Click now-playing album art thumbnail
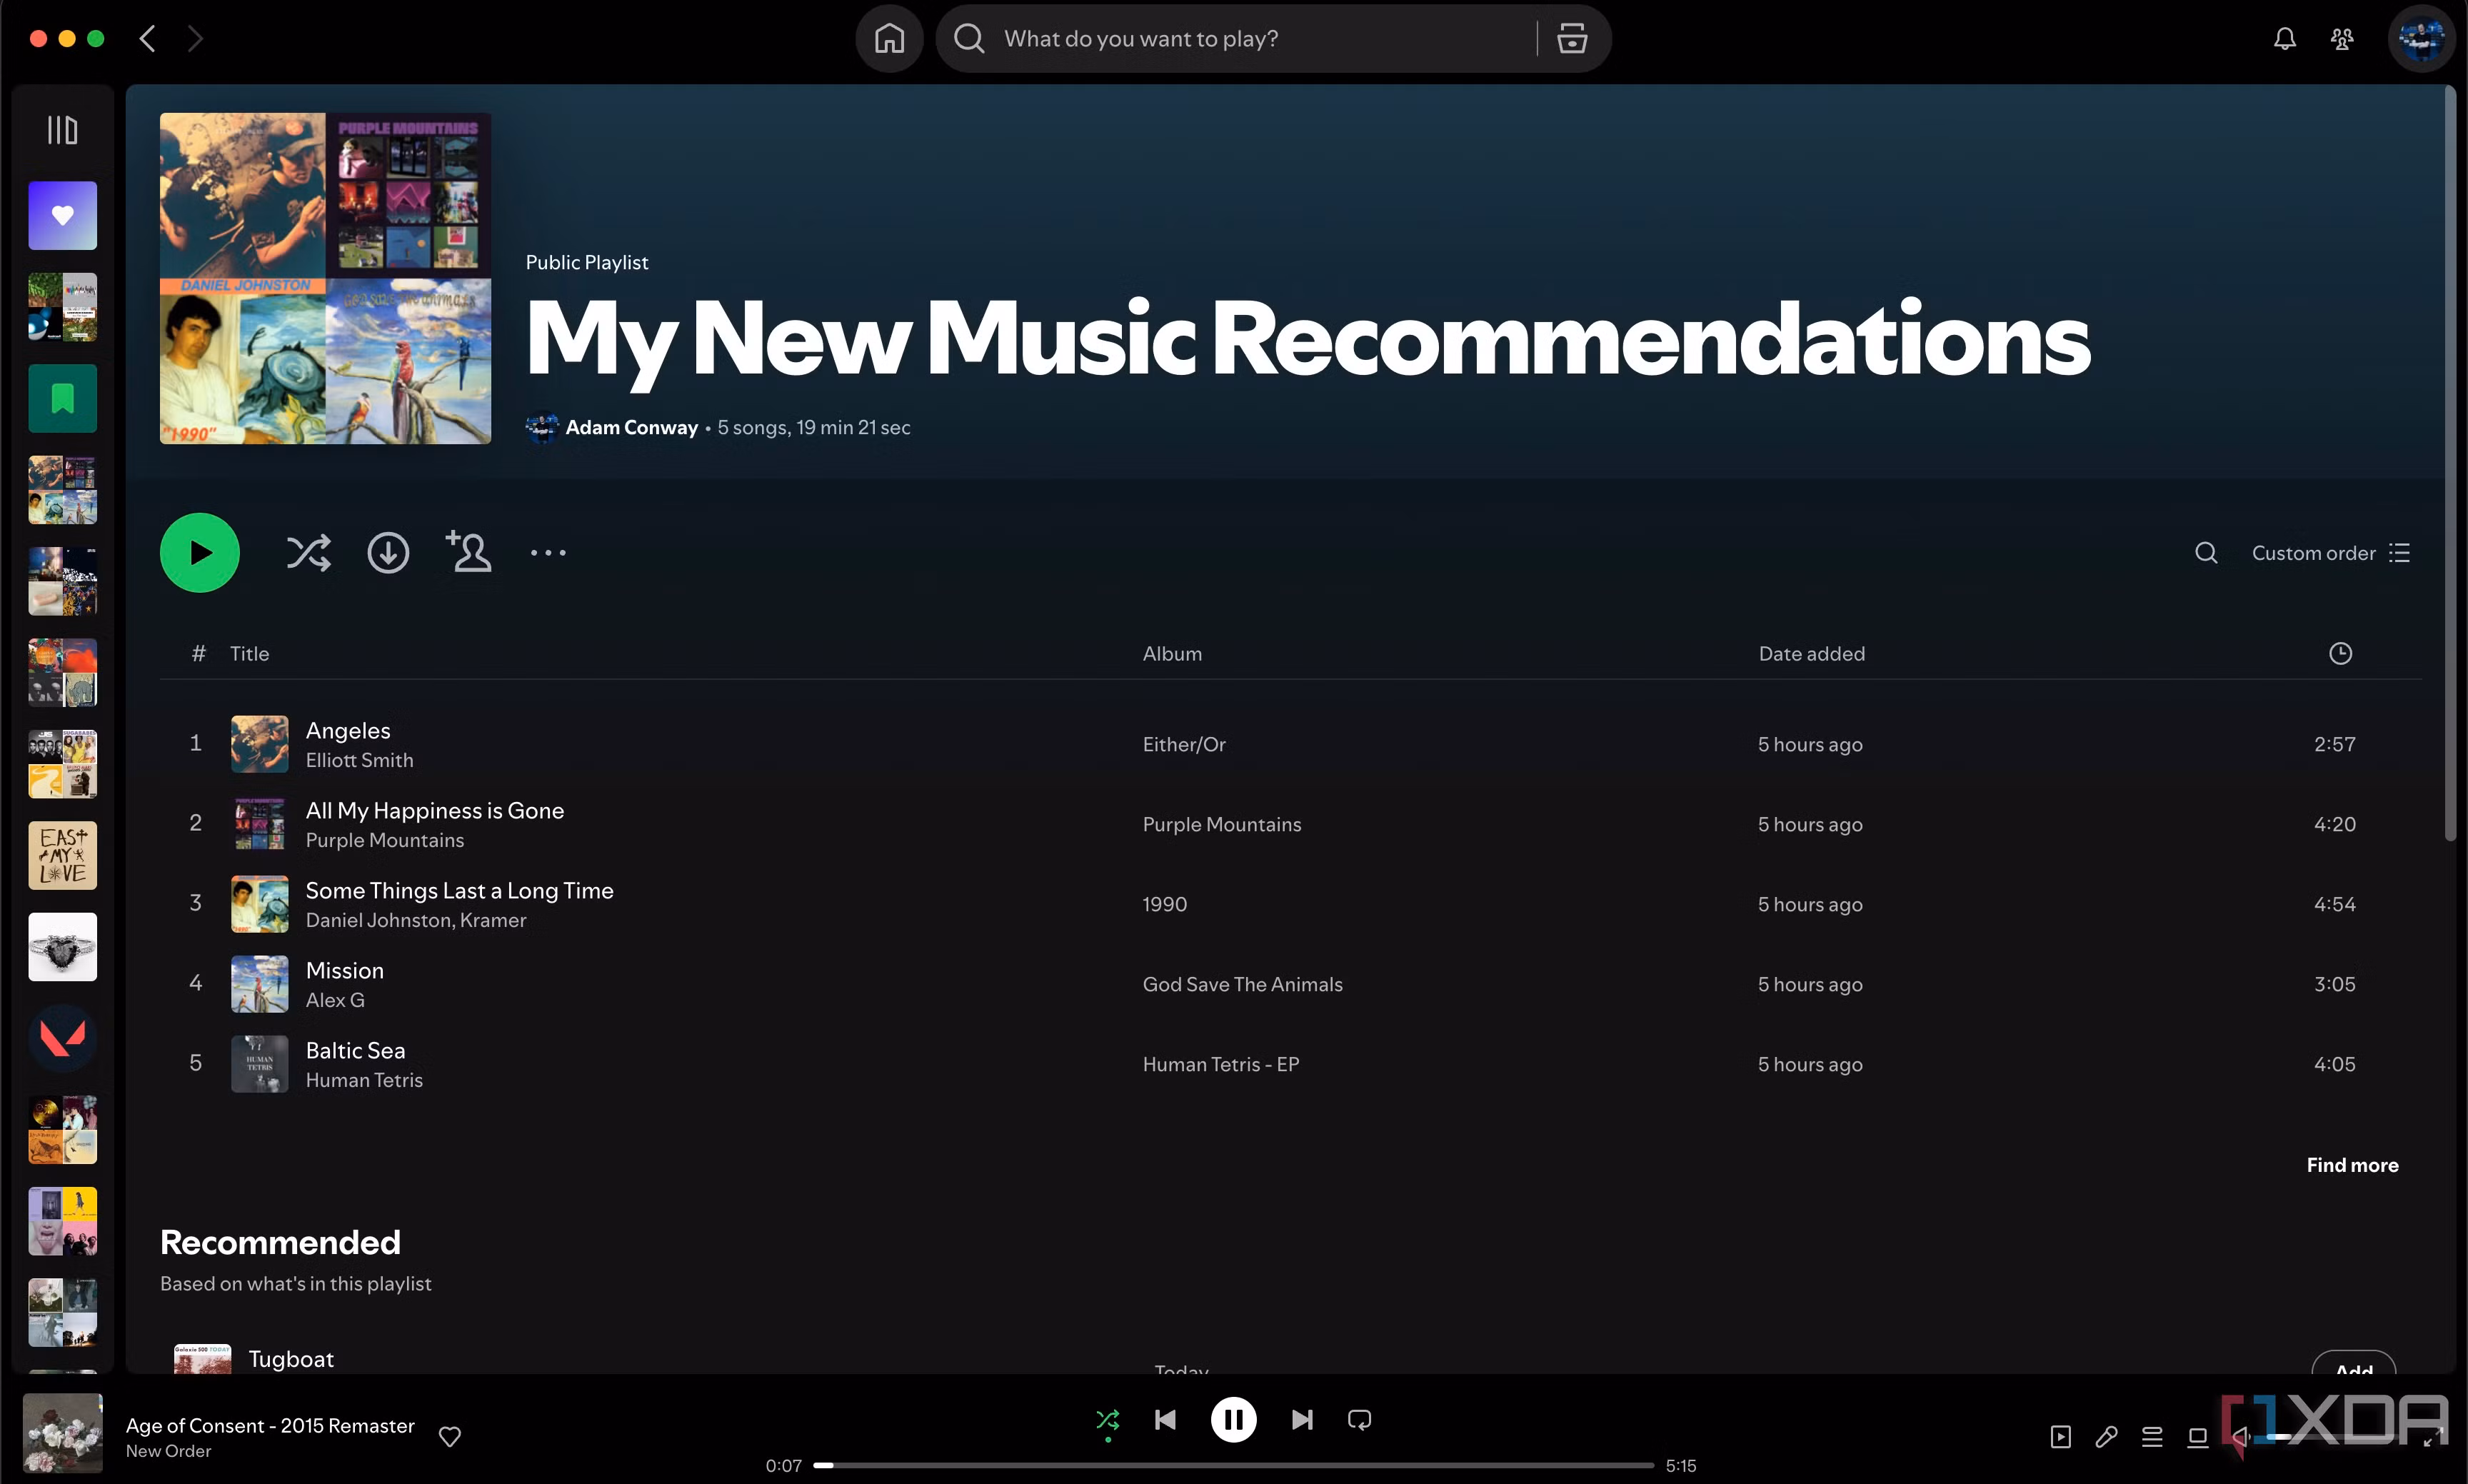Screen dimensions: 2468x1484 62,1433
